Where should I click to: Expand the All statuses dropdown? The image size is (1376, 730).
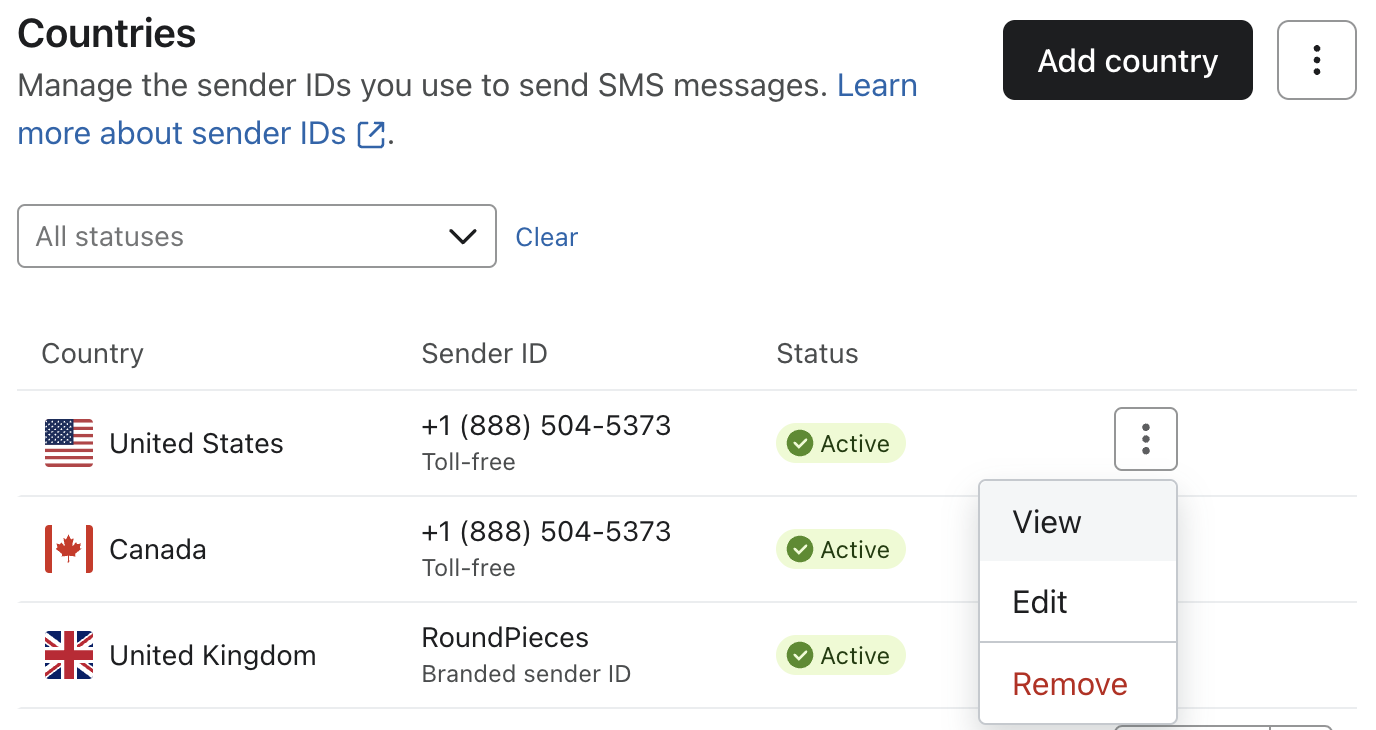point(256,236)
